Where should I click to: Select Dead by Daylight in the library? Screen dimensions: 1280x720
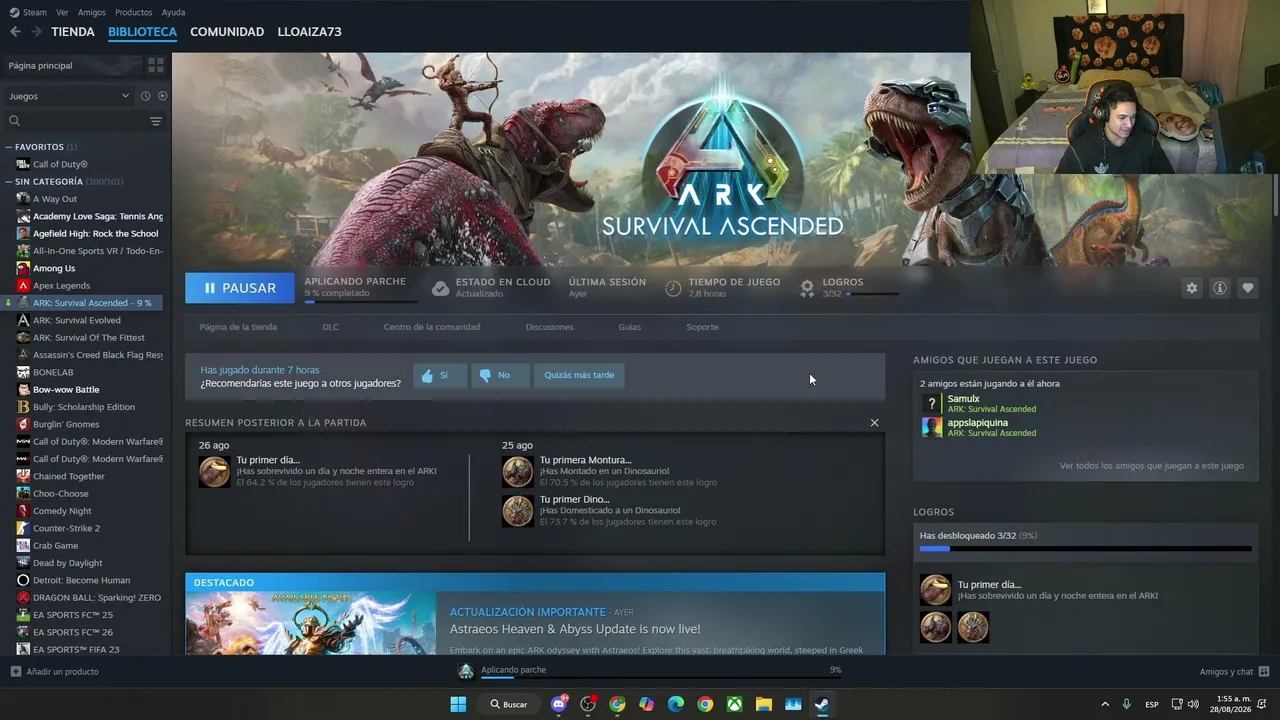[67, 563]
